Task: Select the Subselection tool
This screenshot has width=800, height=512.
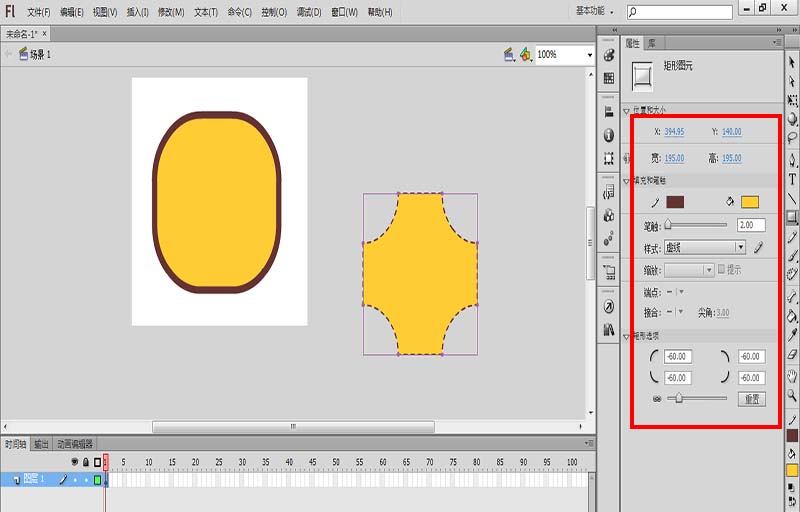Action: point(792,81)
